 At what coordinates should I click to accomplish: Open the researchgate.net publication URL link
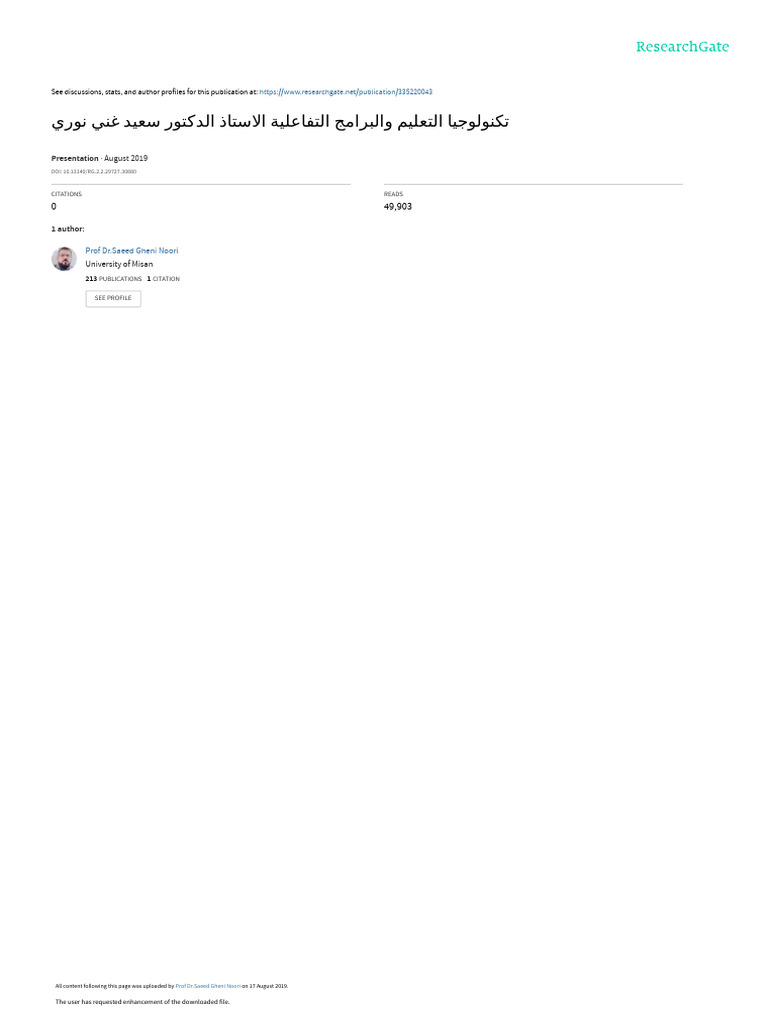click(x=345, y=92)
